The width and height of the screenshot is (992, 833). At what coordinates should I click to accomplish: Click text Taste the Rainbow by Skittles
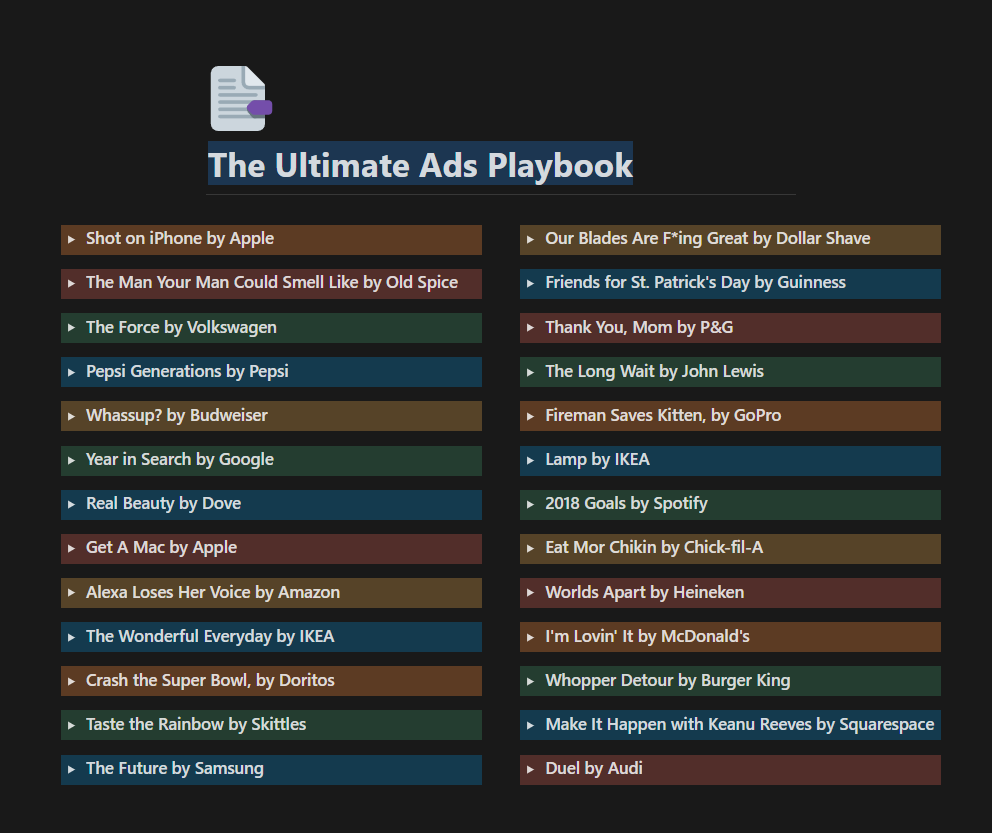click(196, 724)
